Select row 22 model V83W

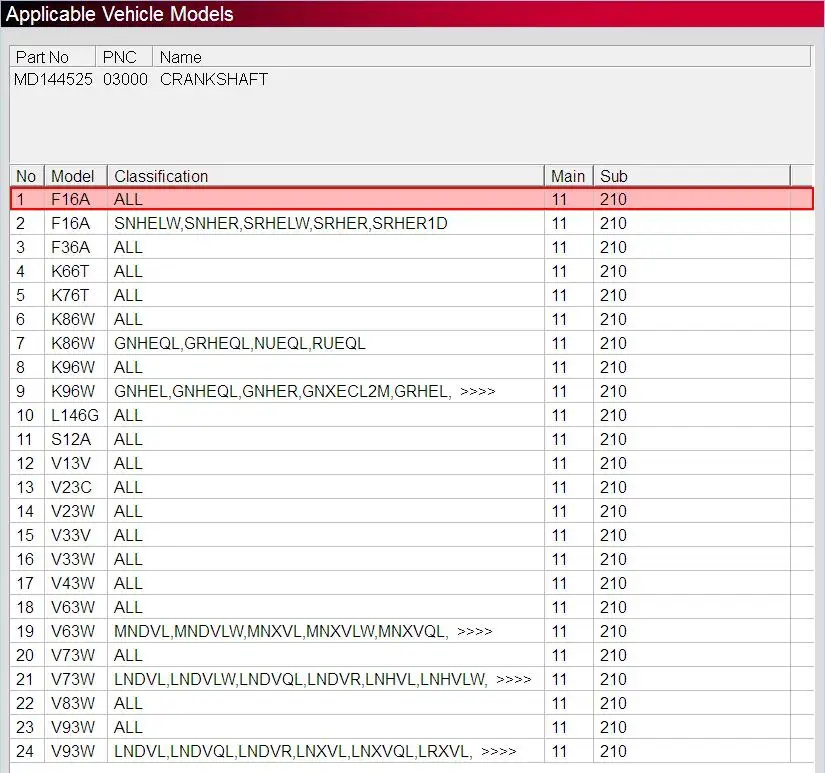click(73, 703)
